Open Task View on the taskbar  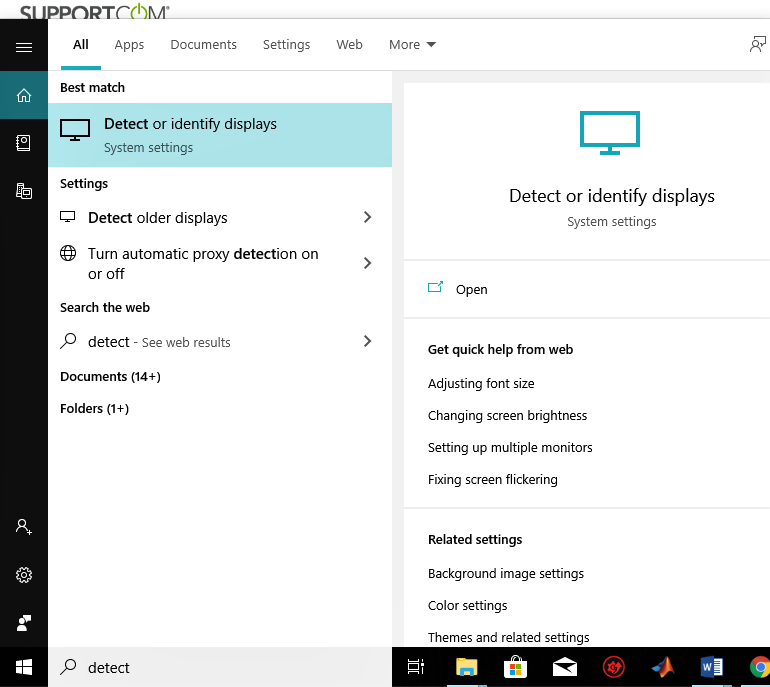pos(416,666)
